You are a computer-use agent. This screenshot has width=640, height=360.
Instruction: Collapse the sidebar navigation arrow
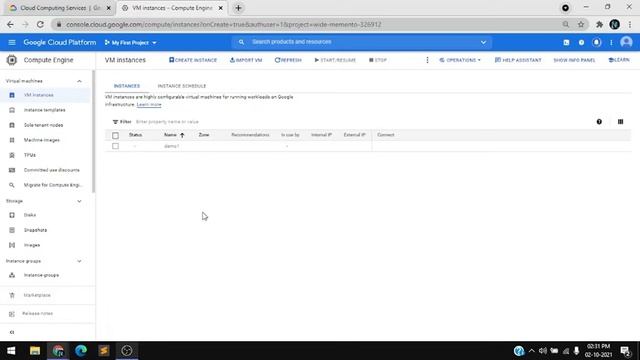12,332
